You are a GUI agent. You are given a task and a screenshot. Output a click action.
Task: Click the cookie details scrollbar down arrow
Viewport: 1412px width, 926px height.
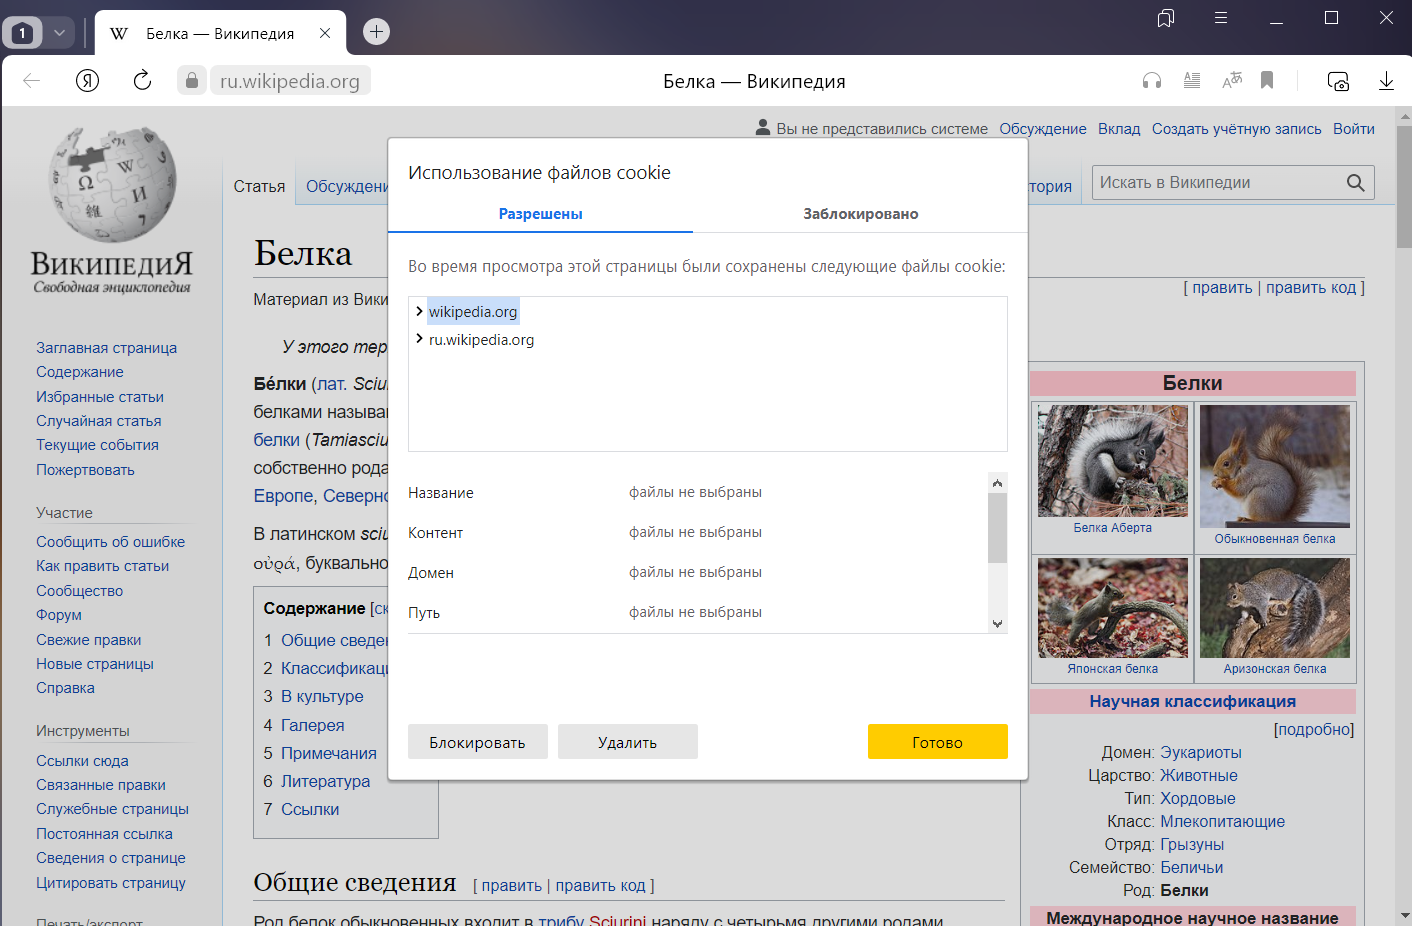(997, 623)
